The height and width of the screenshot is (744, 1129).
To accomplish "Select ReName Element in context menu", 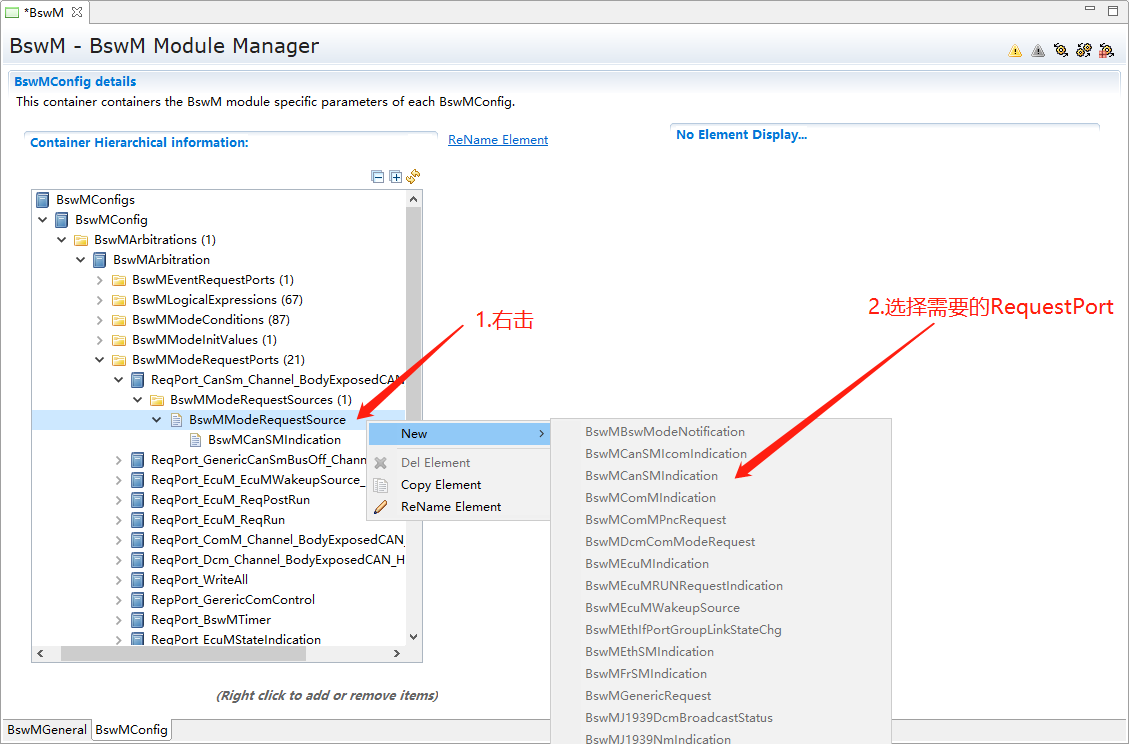I will 451,507.
